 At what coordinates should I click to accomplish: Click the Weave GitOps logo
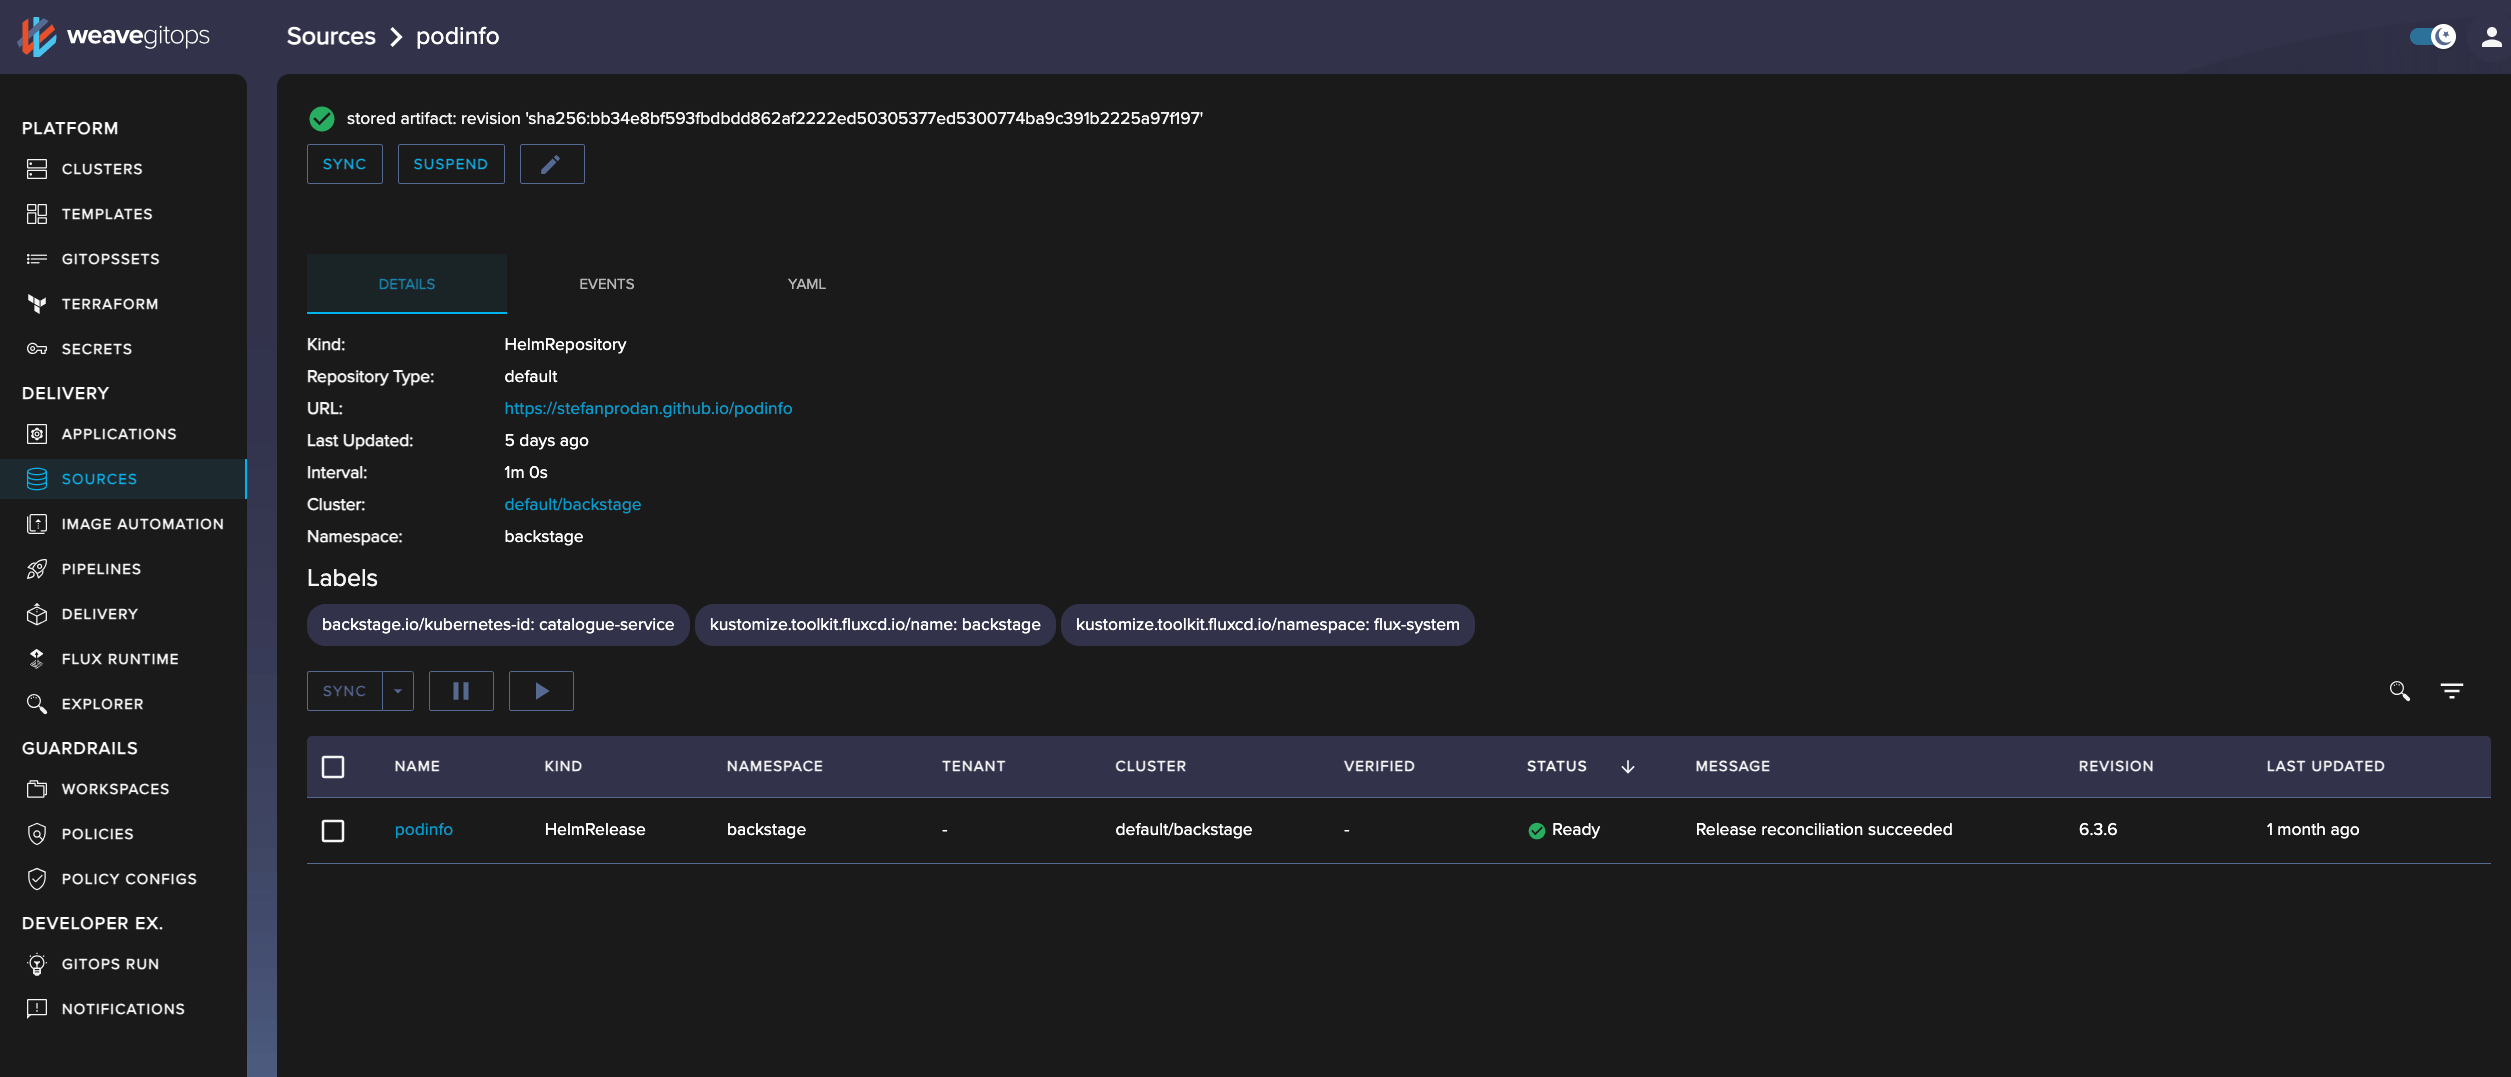(114, 36)
